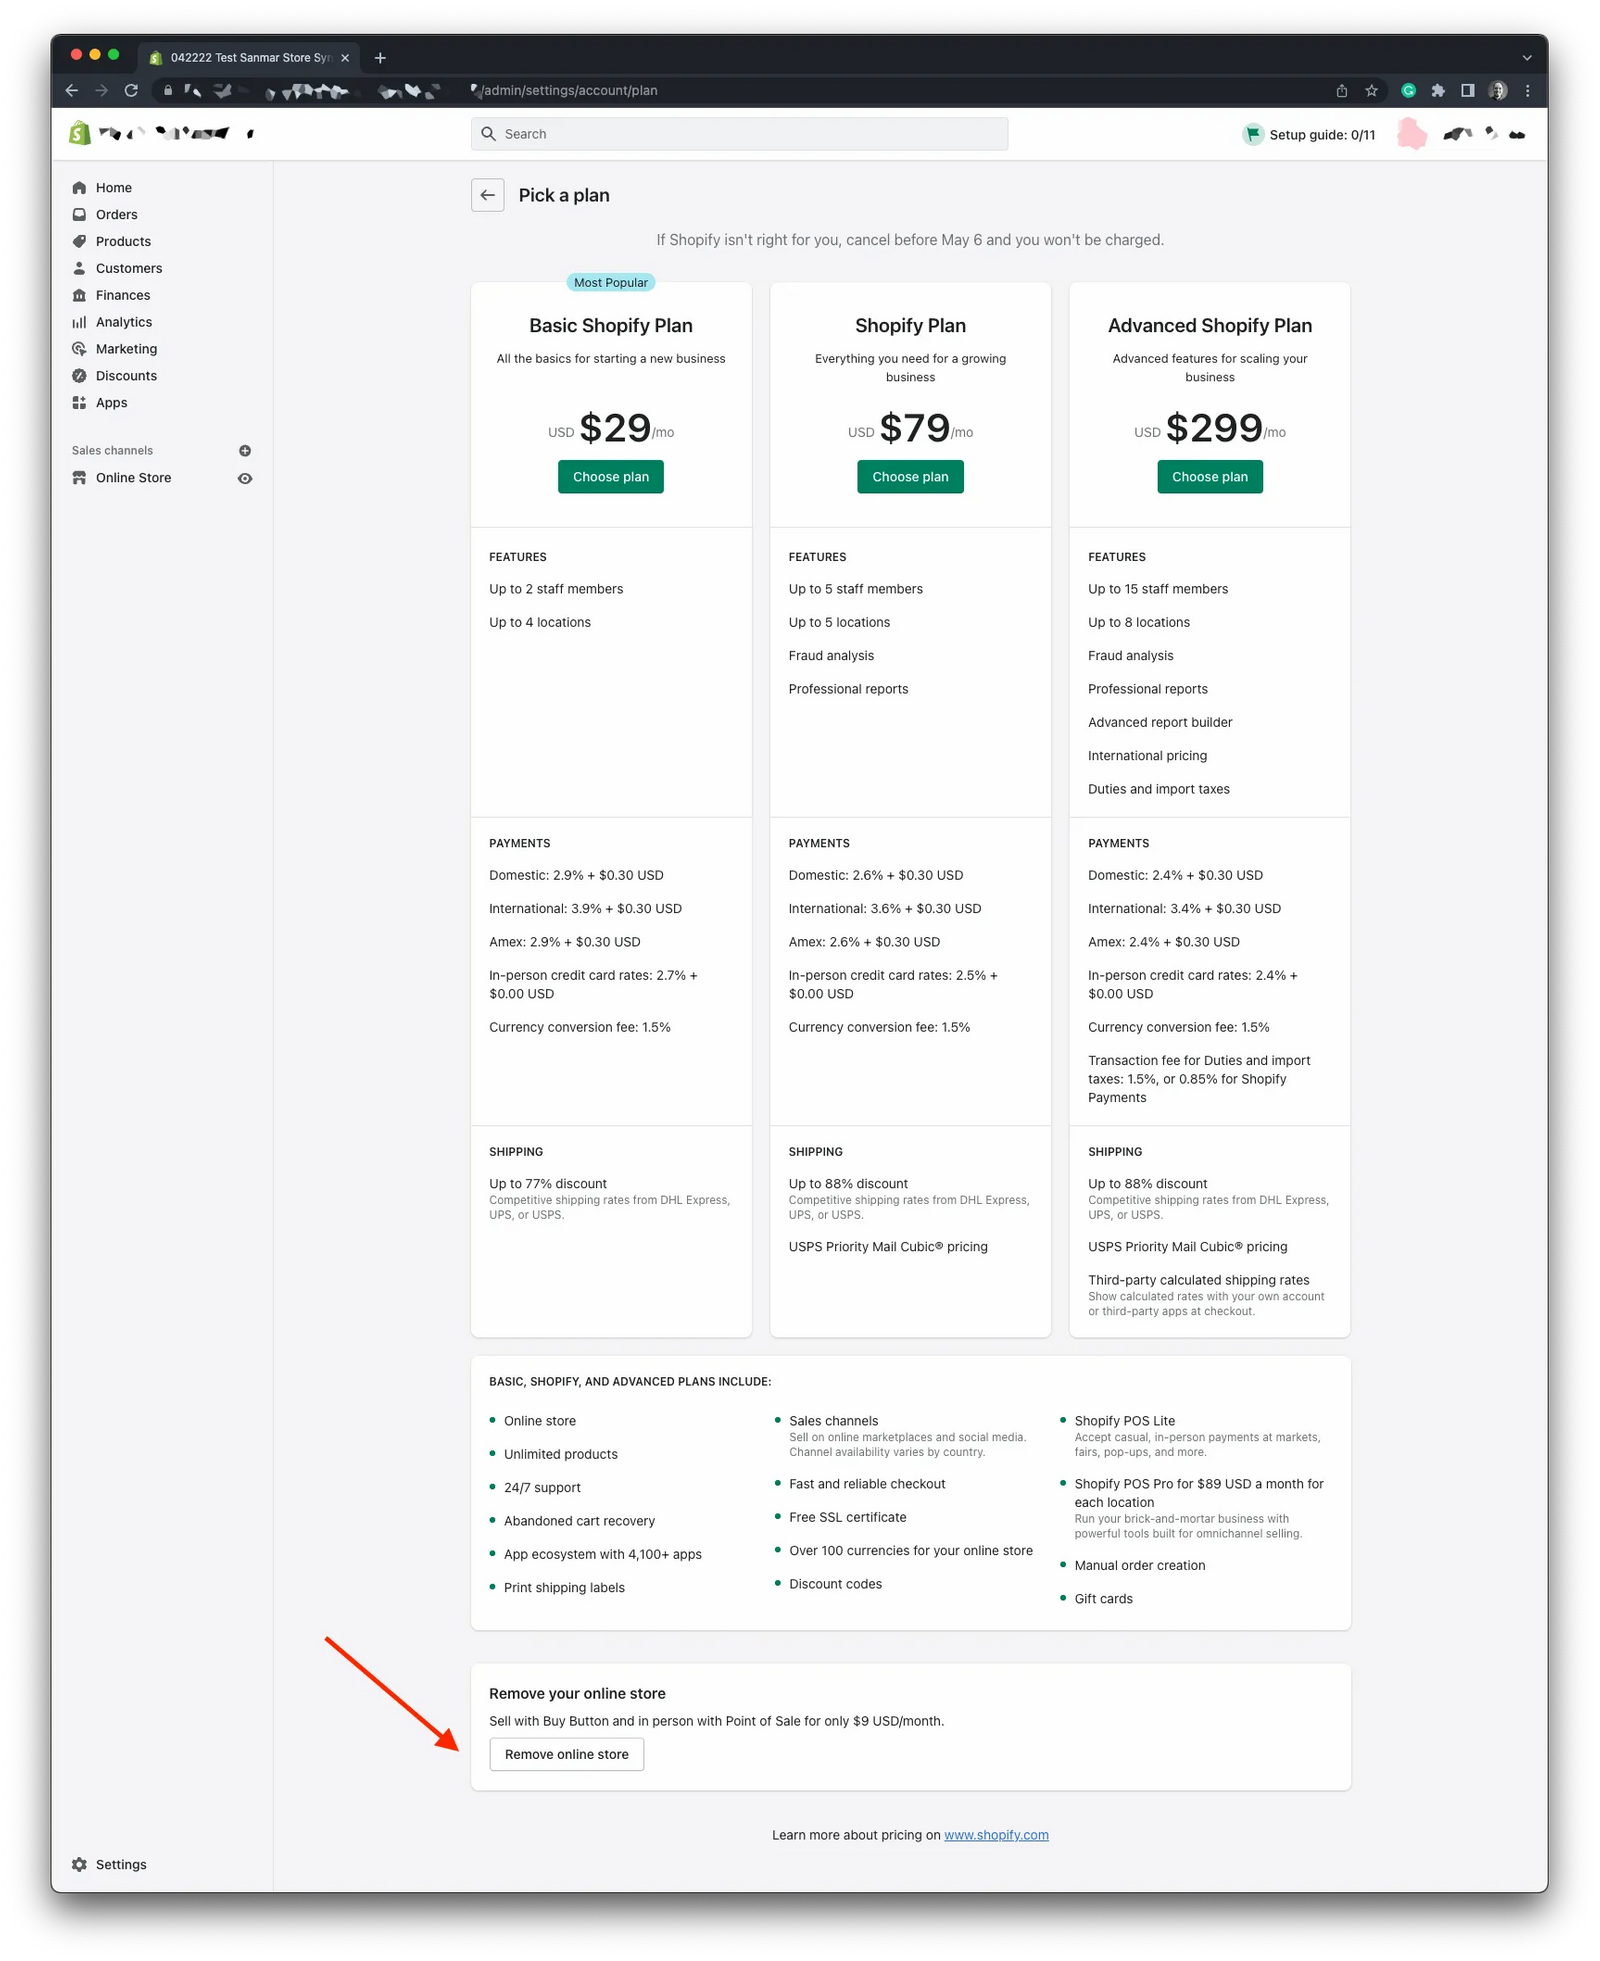Click 'Up to 77% discount' text
1600x1961 pixels.
[547, 1183]
